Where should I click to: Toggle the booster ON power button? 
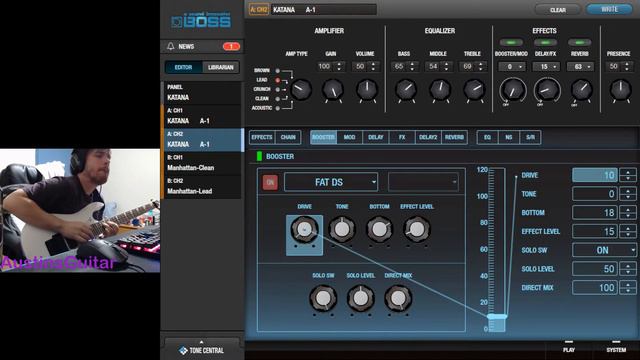270,182
